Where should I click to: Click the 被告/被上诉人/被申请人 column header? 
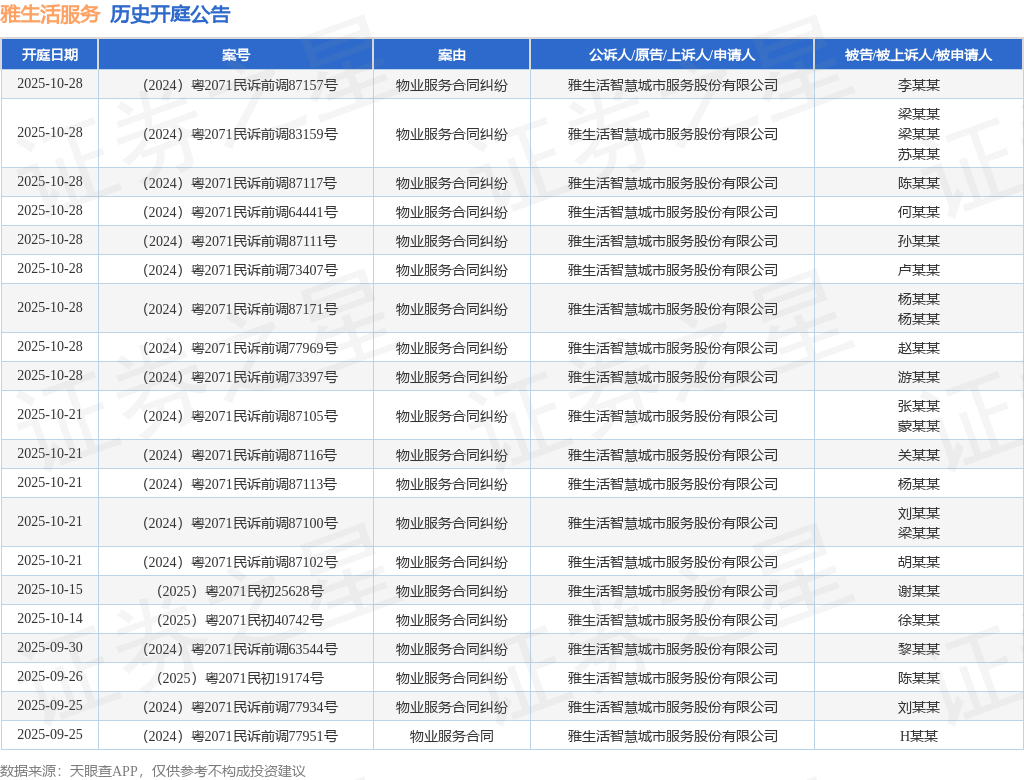tap(918, 55)
